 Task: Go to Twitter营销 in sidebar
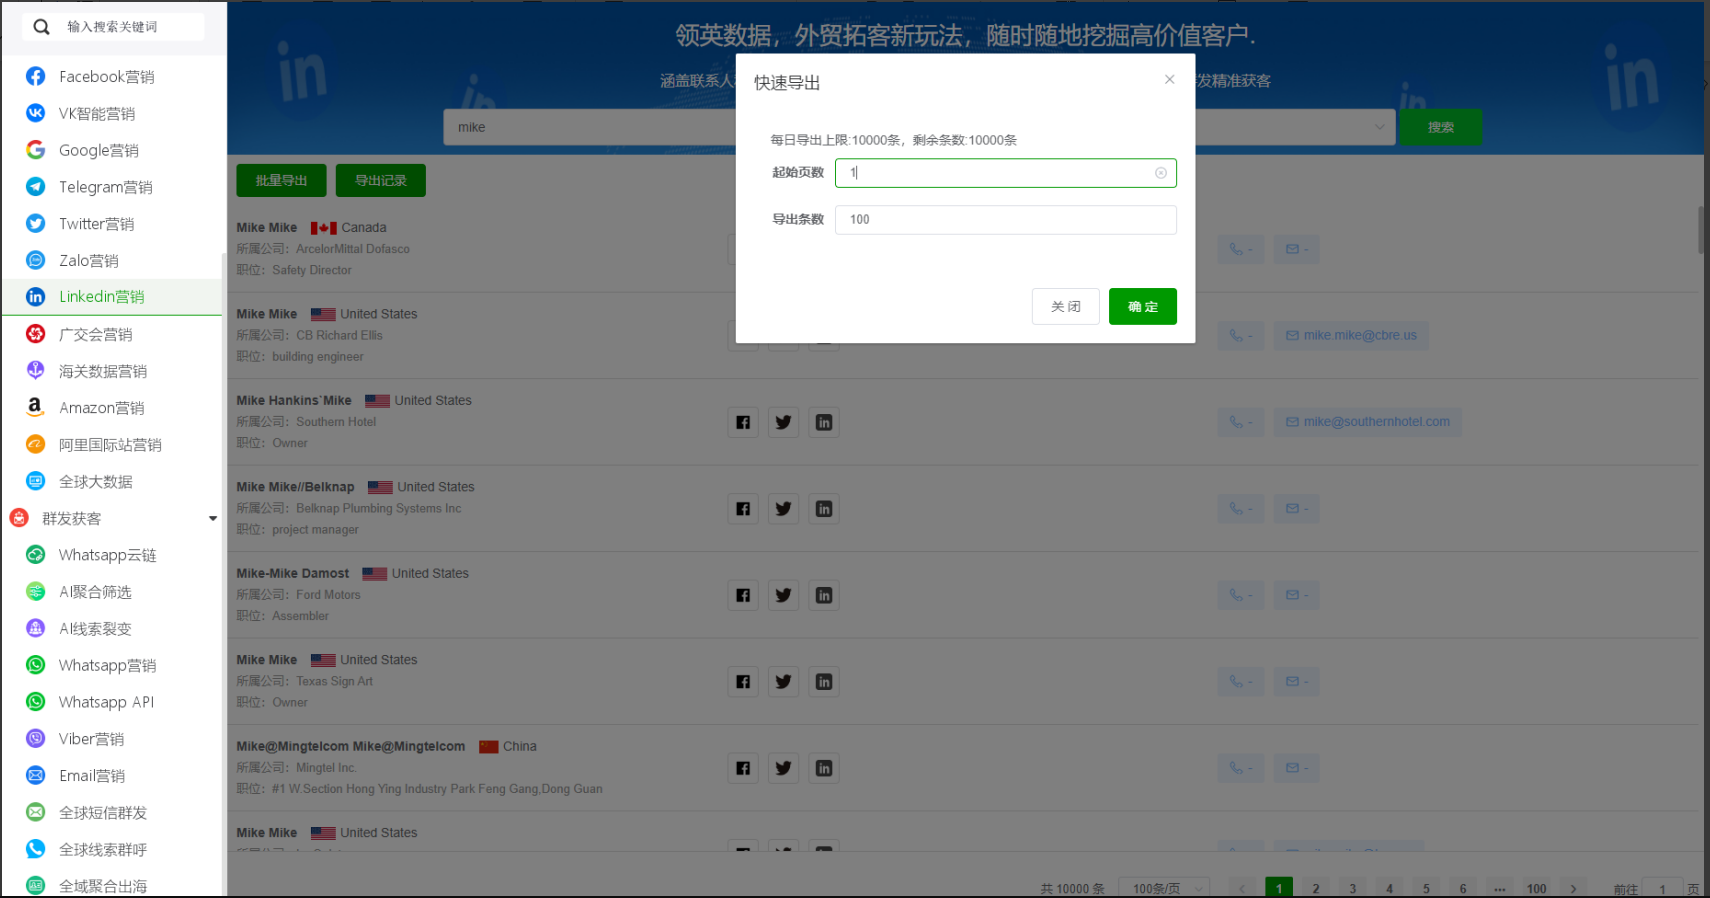[96, 224]
